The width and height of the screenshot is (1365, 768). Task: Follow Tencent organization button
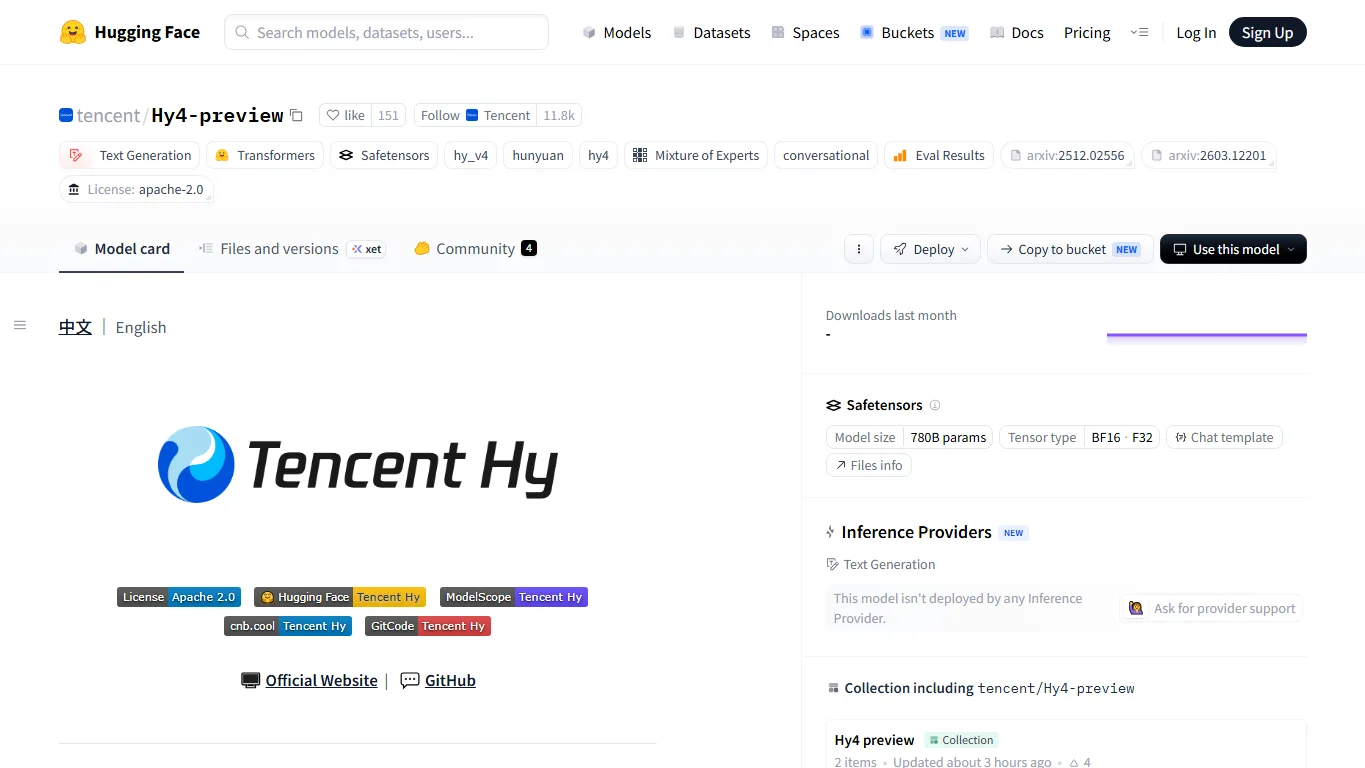tap(476, 115)
